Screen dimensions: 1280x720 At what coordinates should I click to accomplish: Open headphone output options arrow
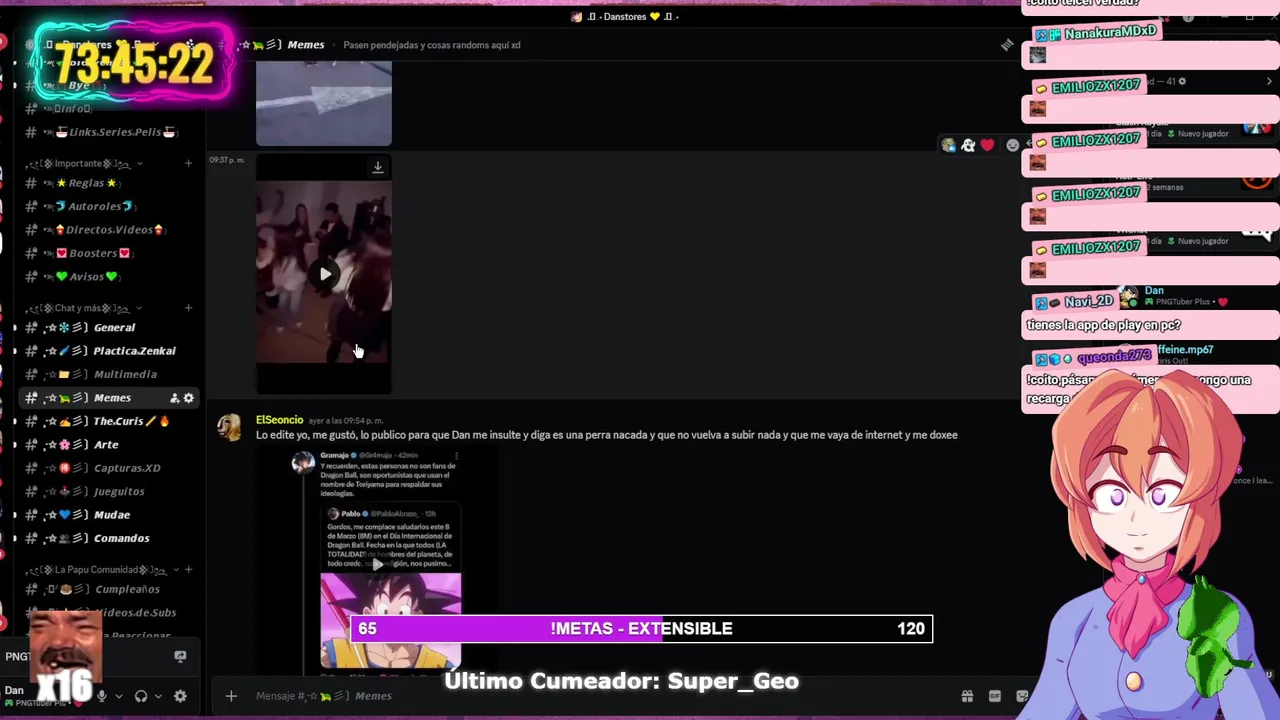pyautogui.click(x=158, y=696)
